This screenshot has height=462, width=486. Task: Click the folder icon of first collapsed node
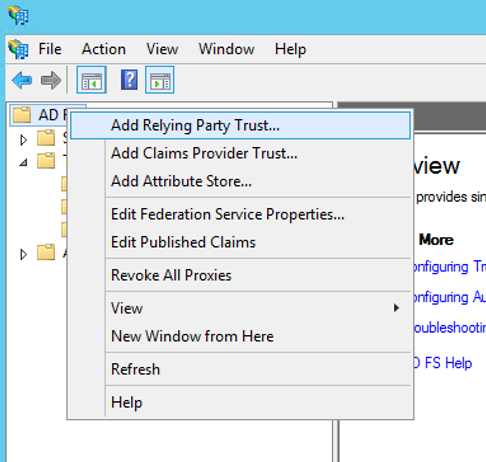(x=46, y=138)
